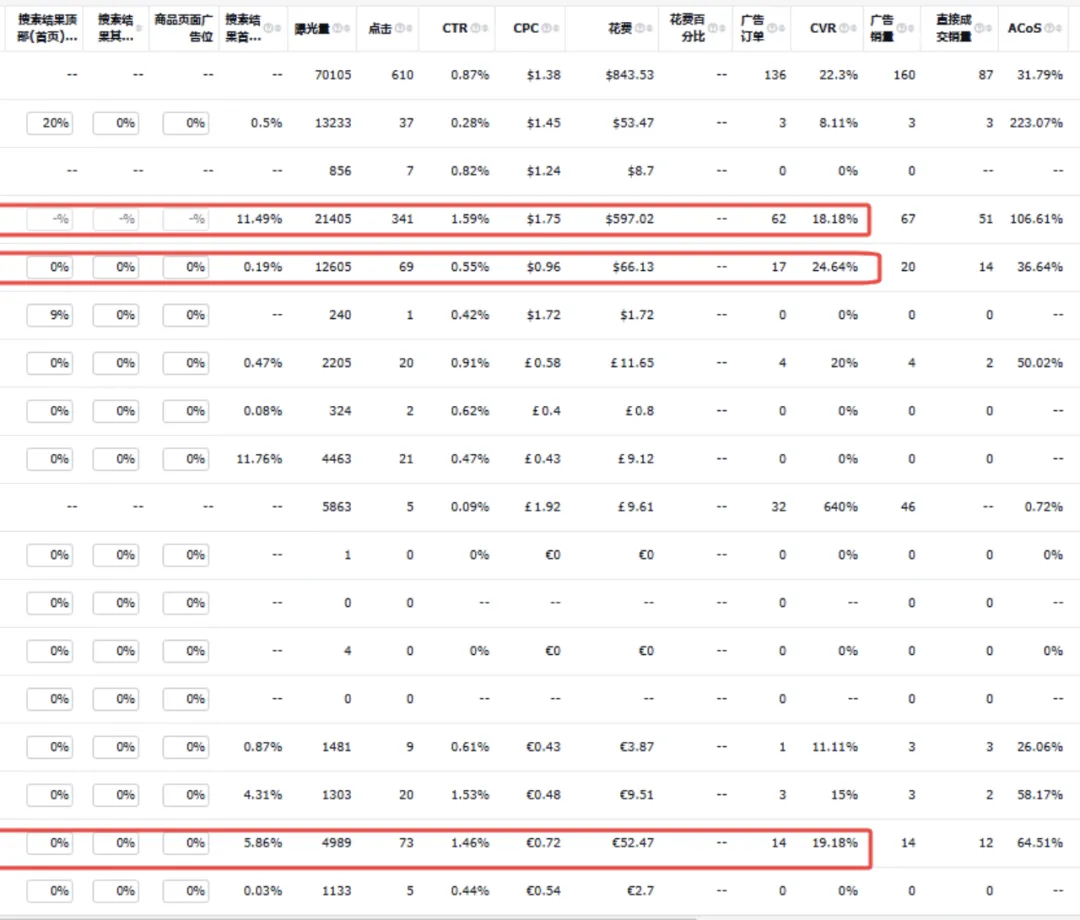1080x920 pixels.
Task: Click the help icon beside 搜索结果首… header
Action: tap(269, 28)
